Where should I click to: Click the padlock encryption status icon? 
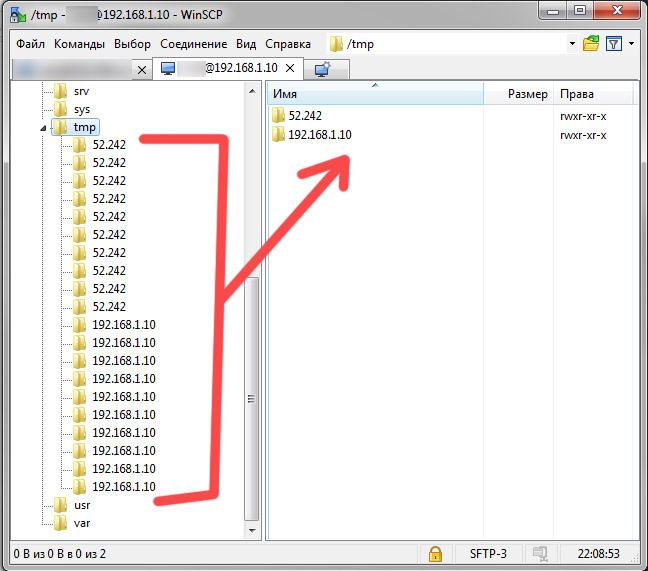coord(435,553)
